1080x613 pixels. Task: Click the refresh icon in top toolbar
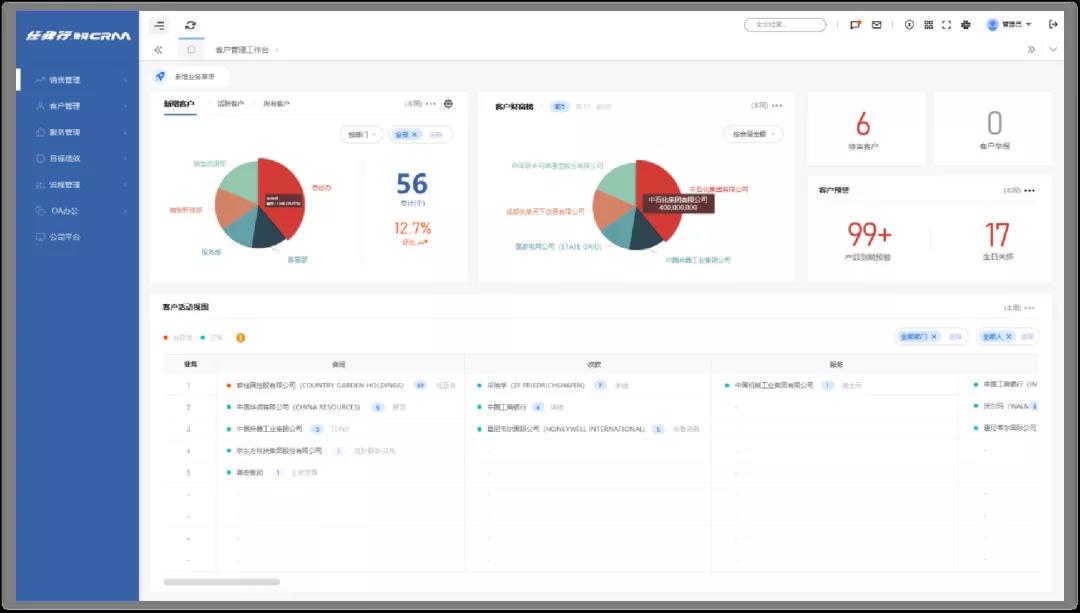191,25
